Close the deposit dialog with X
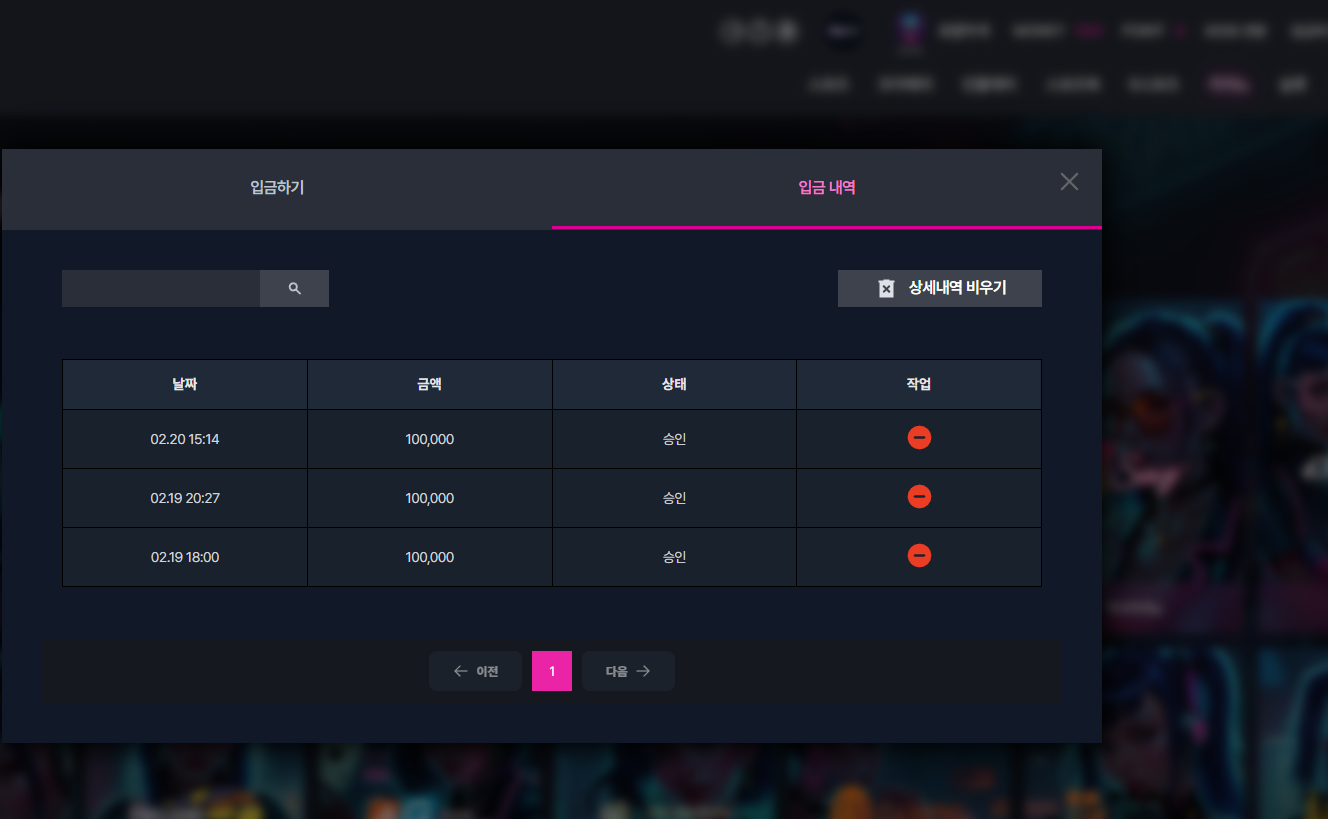The height and width of the screenshot is (819, 1328). pyautogui.click(x=1069, y=181)
